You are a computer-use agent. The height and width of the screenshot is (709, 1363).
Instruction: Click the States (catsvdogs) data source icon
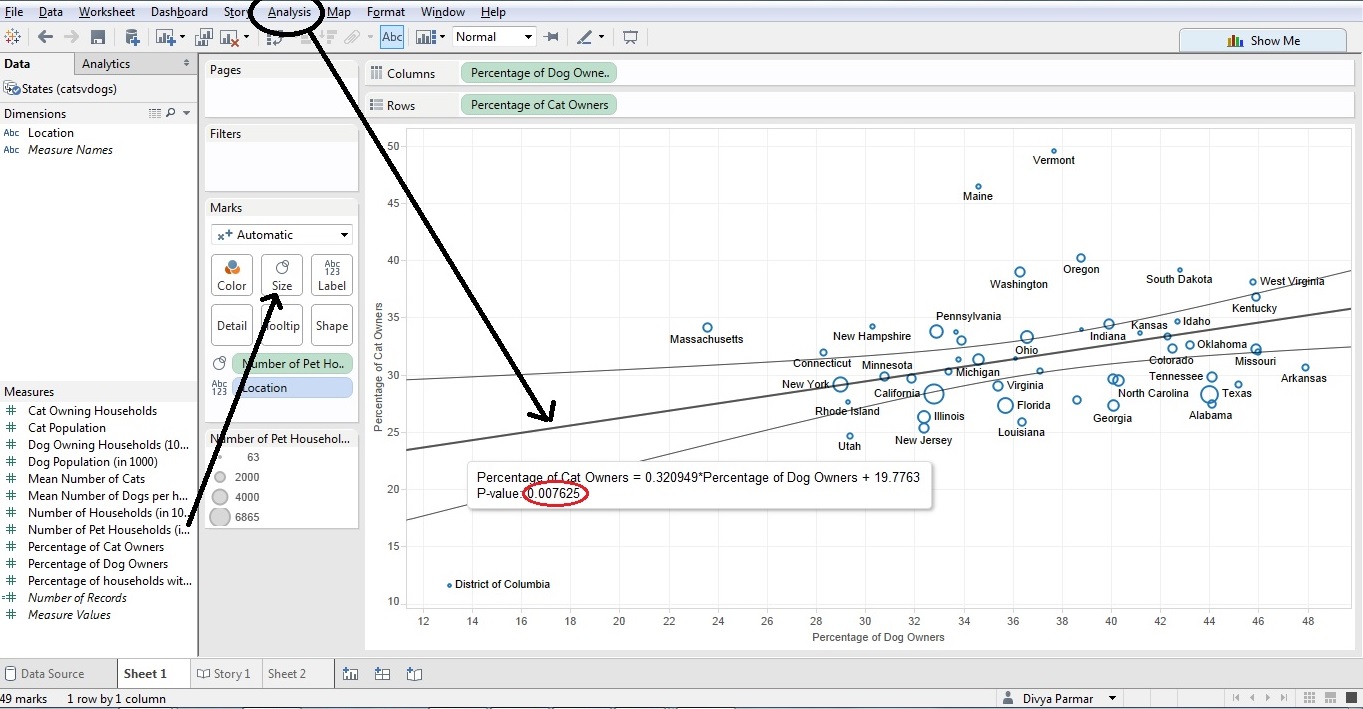(x=12, y=89)
